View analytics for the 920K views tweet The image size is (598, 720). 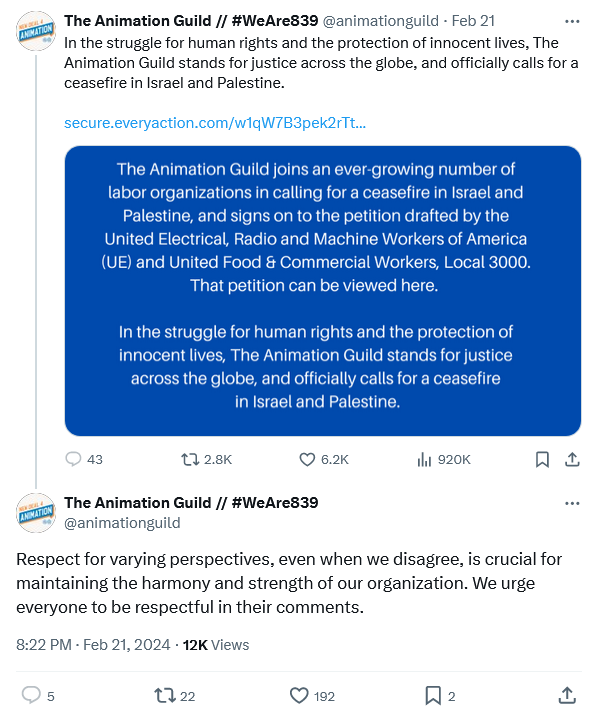click(444, 459)
